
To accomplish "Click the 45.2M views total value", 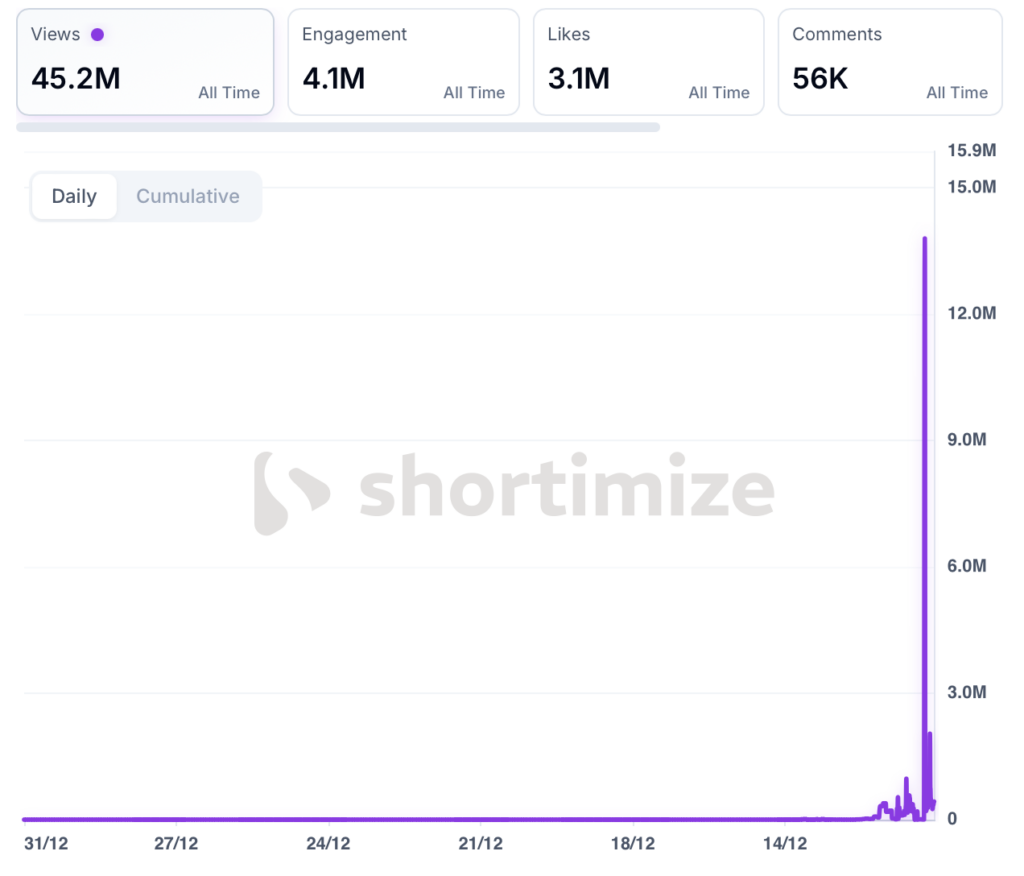I will (76, 78).
